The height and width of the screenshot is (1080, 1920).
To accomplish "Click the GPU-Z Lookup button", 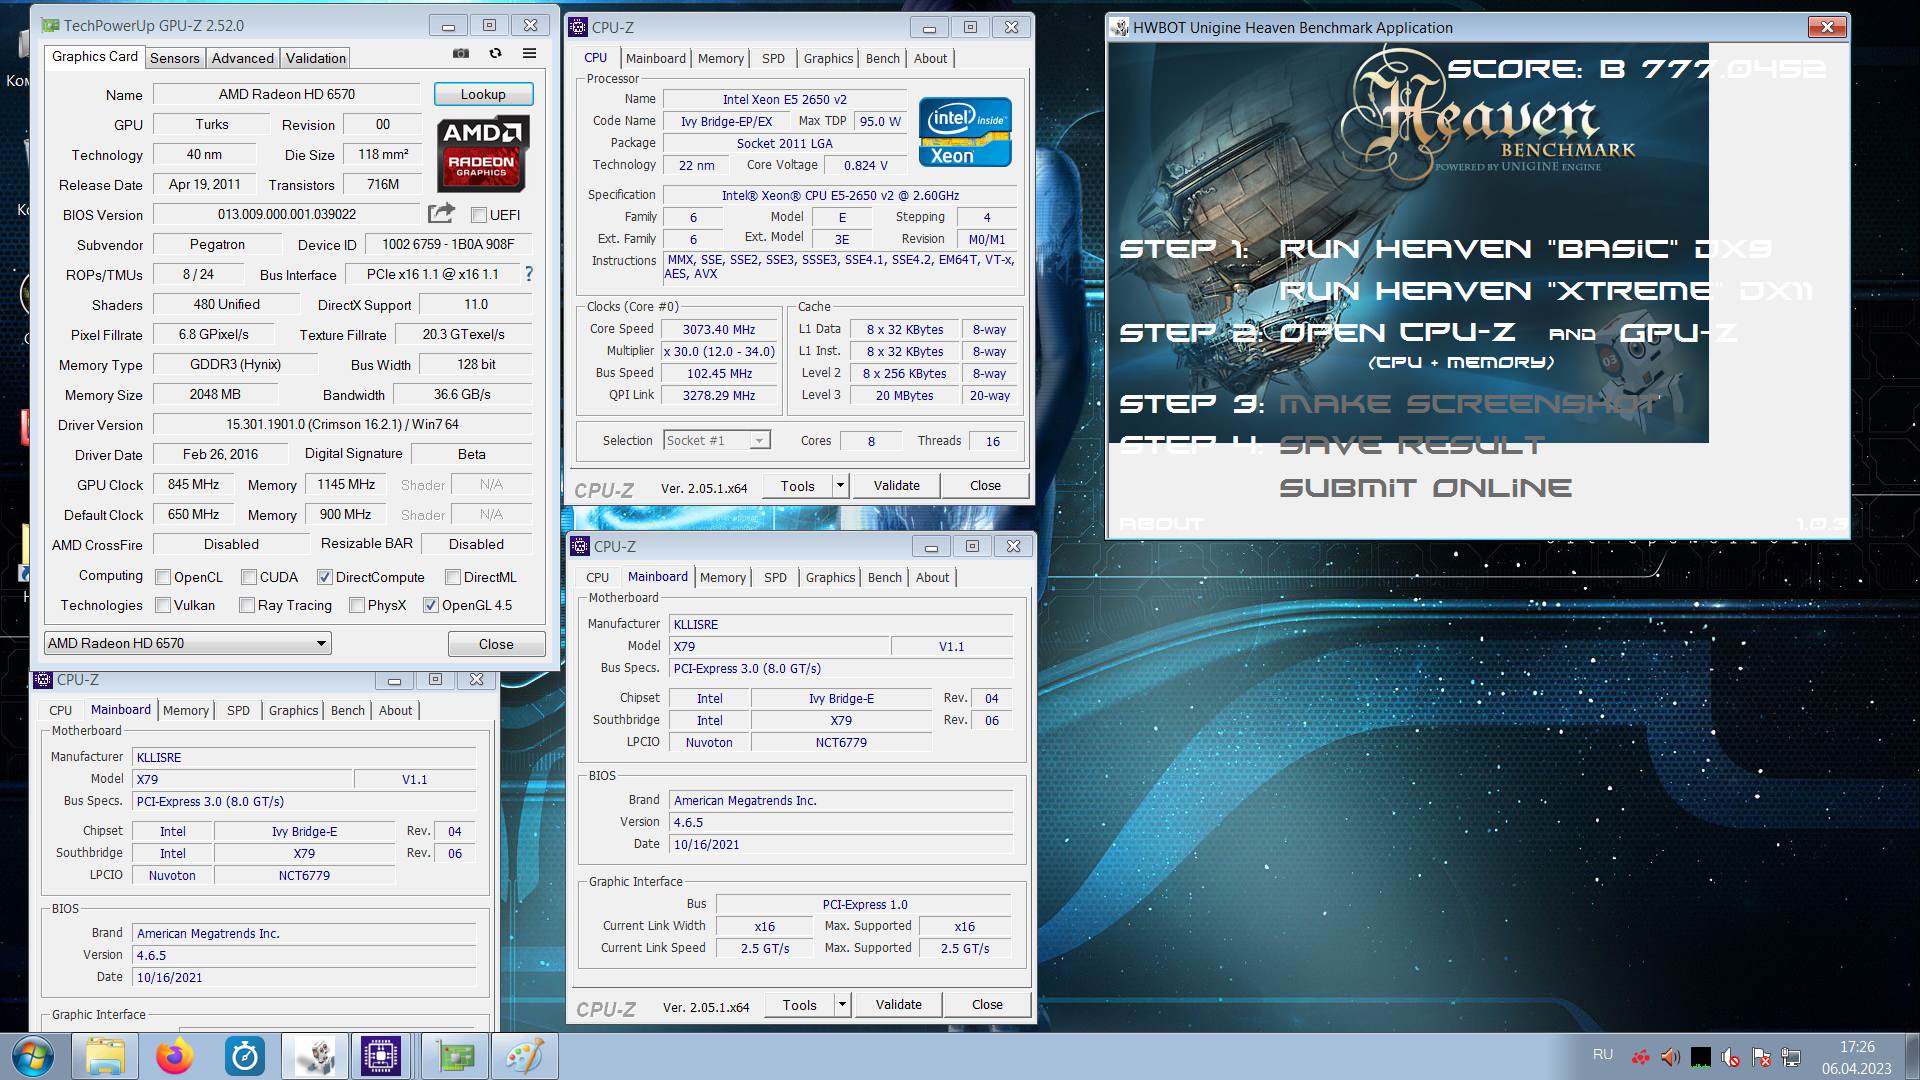I will click(x=483, y=94).
